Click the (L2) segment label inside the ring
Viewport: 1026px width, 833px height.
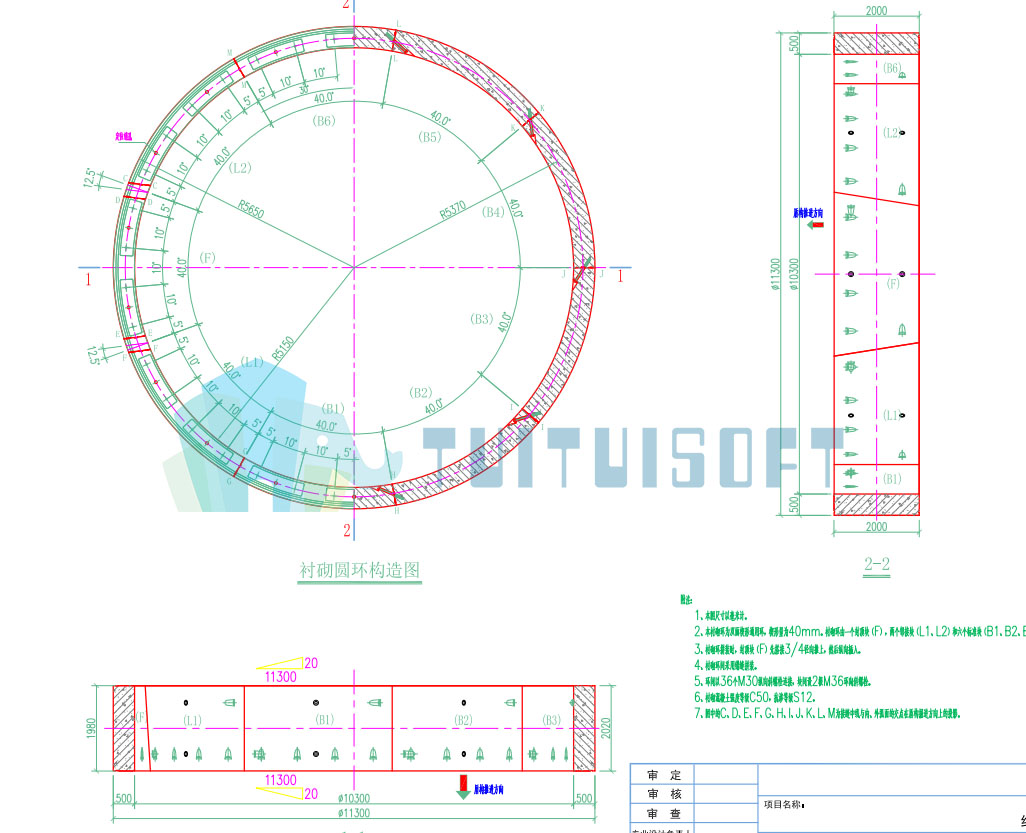[x=240, y=168]
